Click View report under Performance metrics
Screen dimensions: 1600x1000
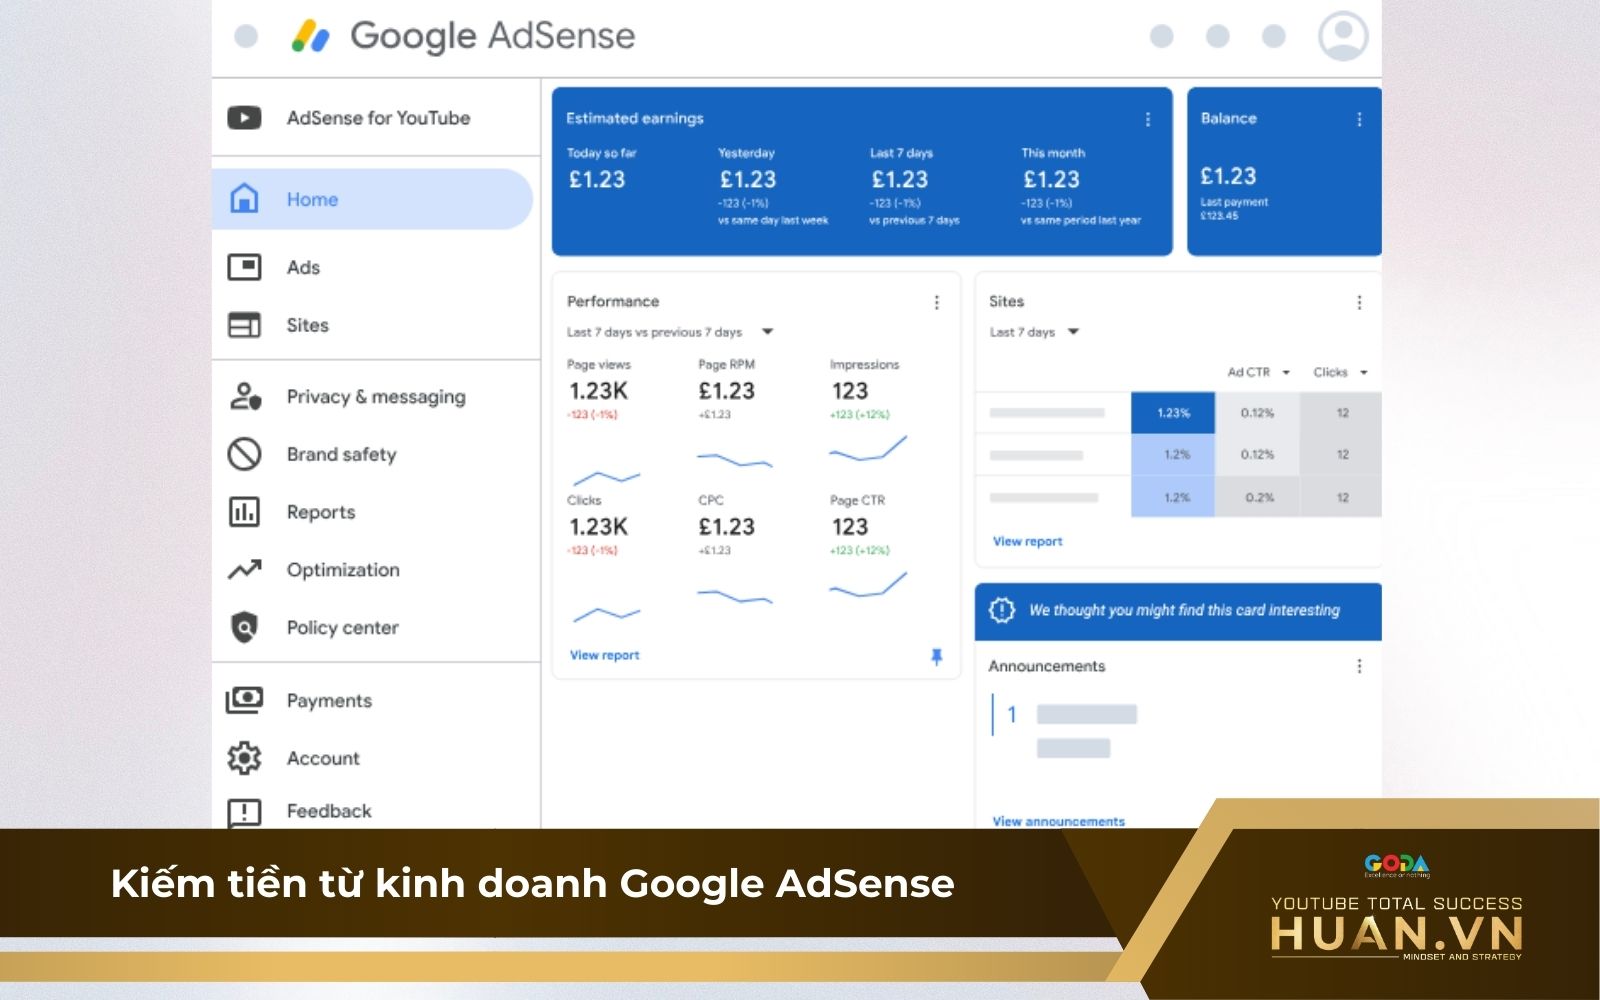click(x=604, y=655)
